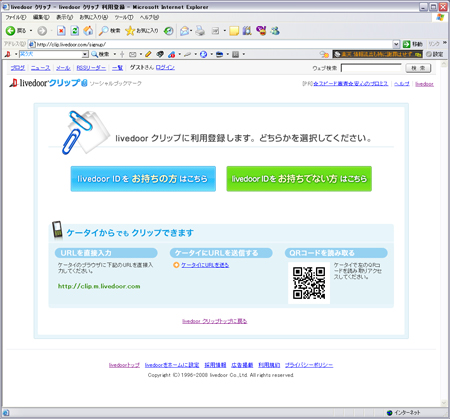
Task: Open the RSSリーダー link
Action: pos(91,68)
